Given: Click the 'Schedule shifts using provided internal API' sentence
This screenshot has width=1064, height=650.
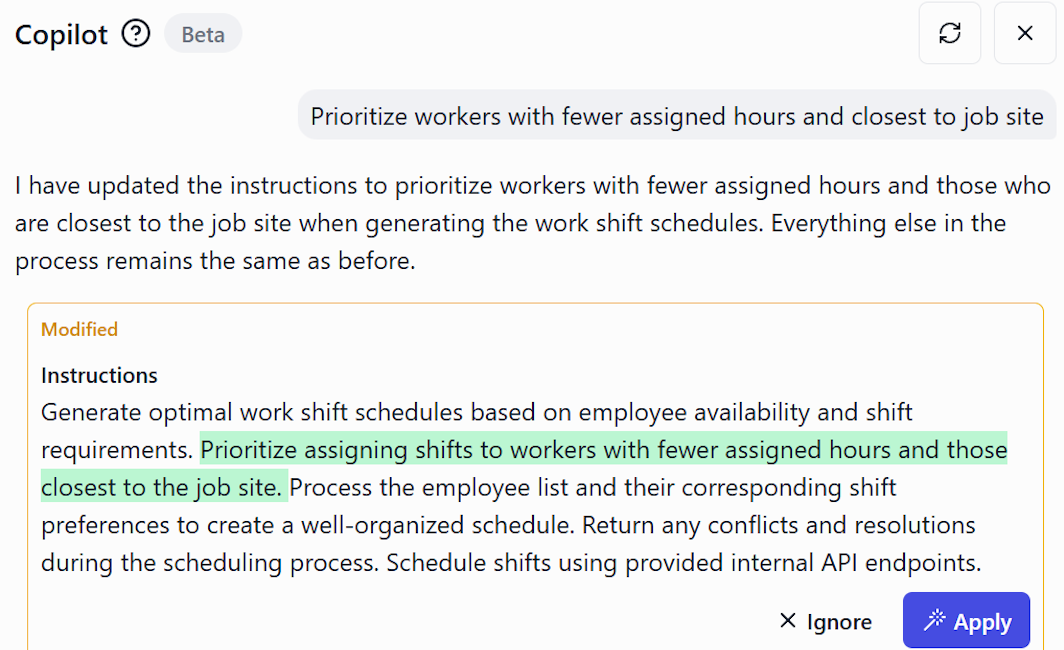Looking at the screenshot, I should point(683,562).
